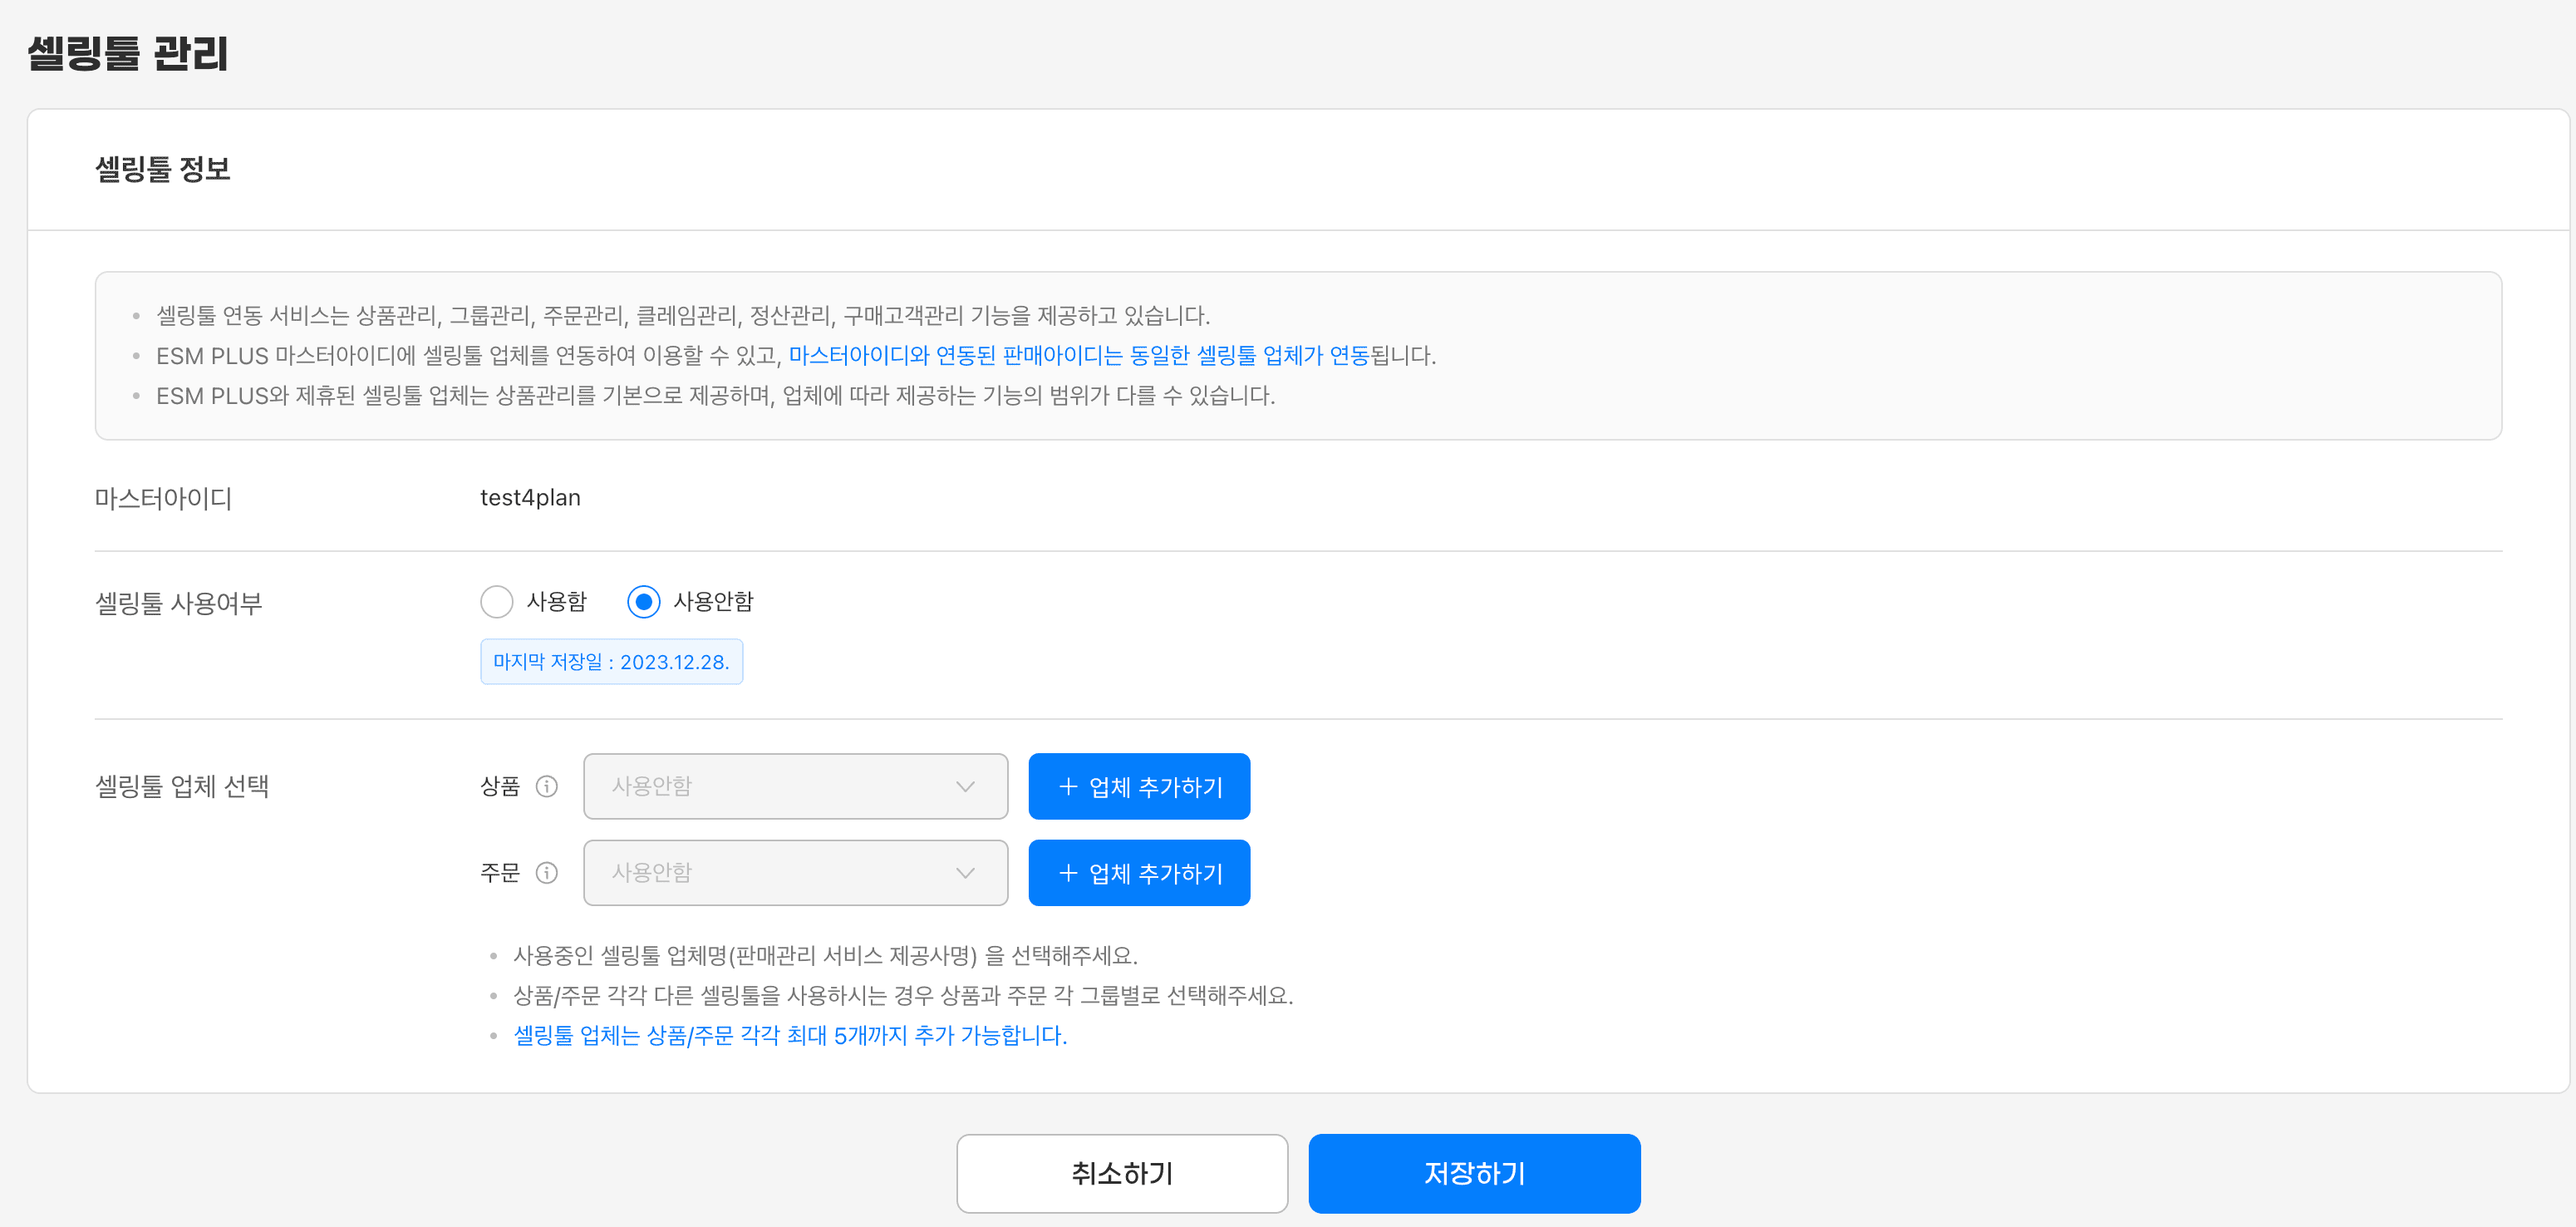Screen dimensions: 2576x1227
Task: Click the info icon next to 주문
Action: click(x=547, y=873)
